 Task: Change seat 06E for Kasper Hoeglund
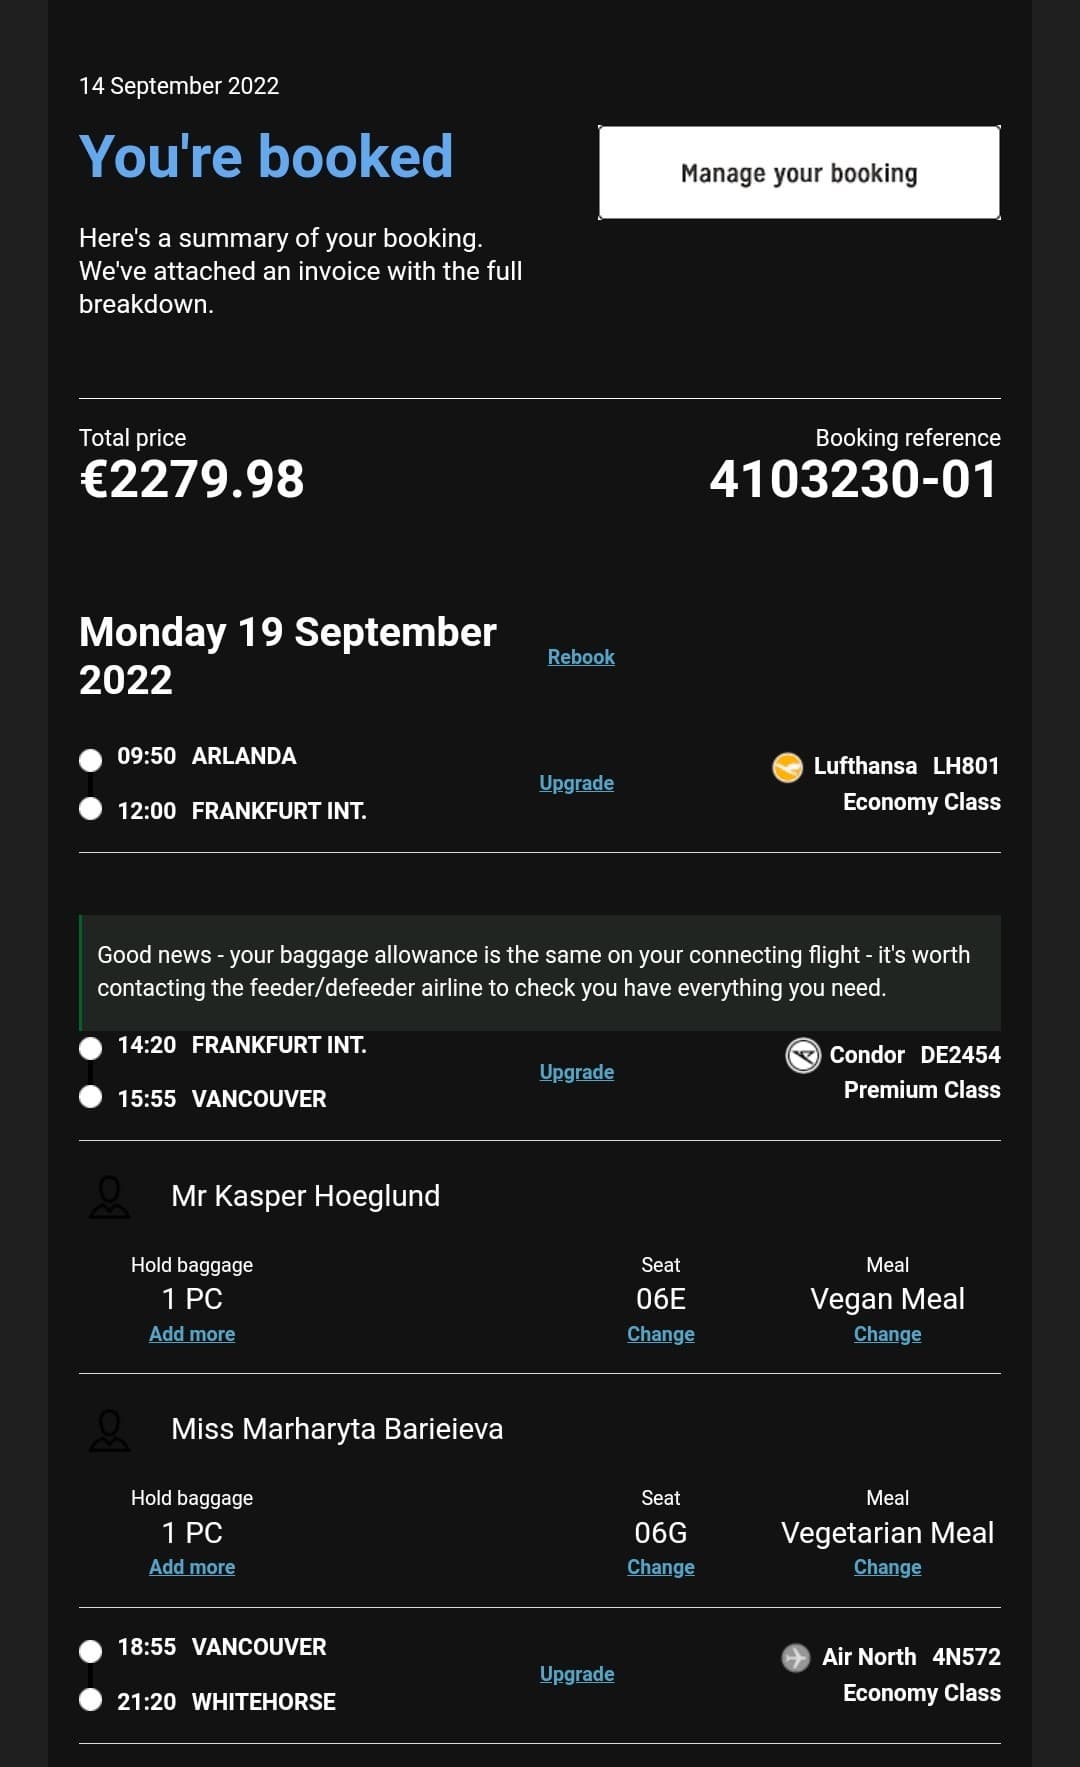[x=660, y=1334]
